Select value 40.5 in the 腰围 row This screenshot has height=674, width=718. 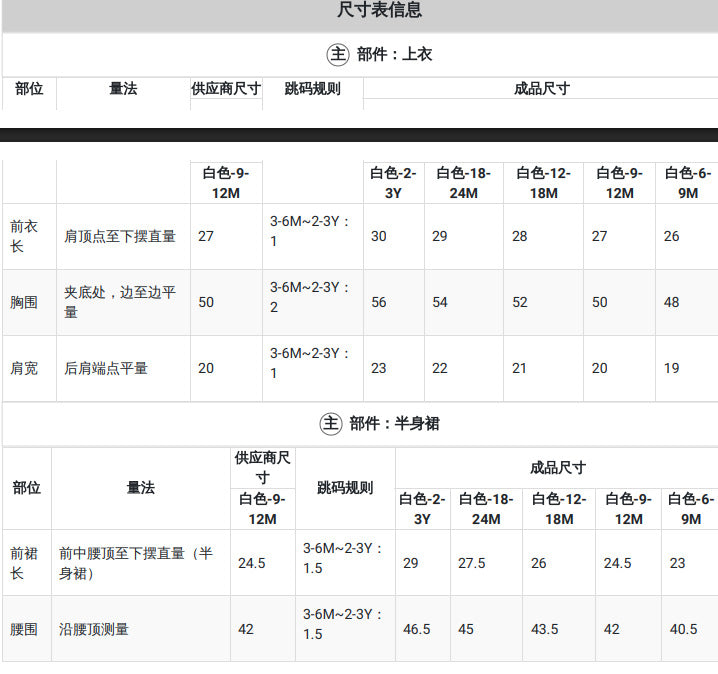(x=683, y=629)
